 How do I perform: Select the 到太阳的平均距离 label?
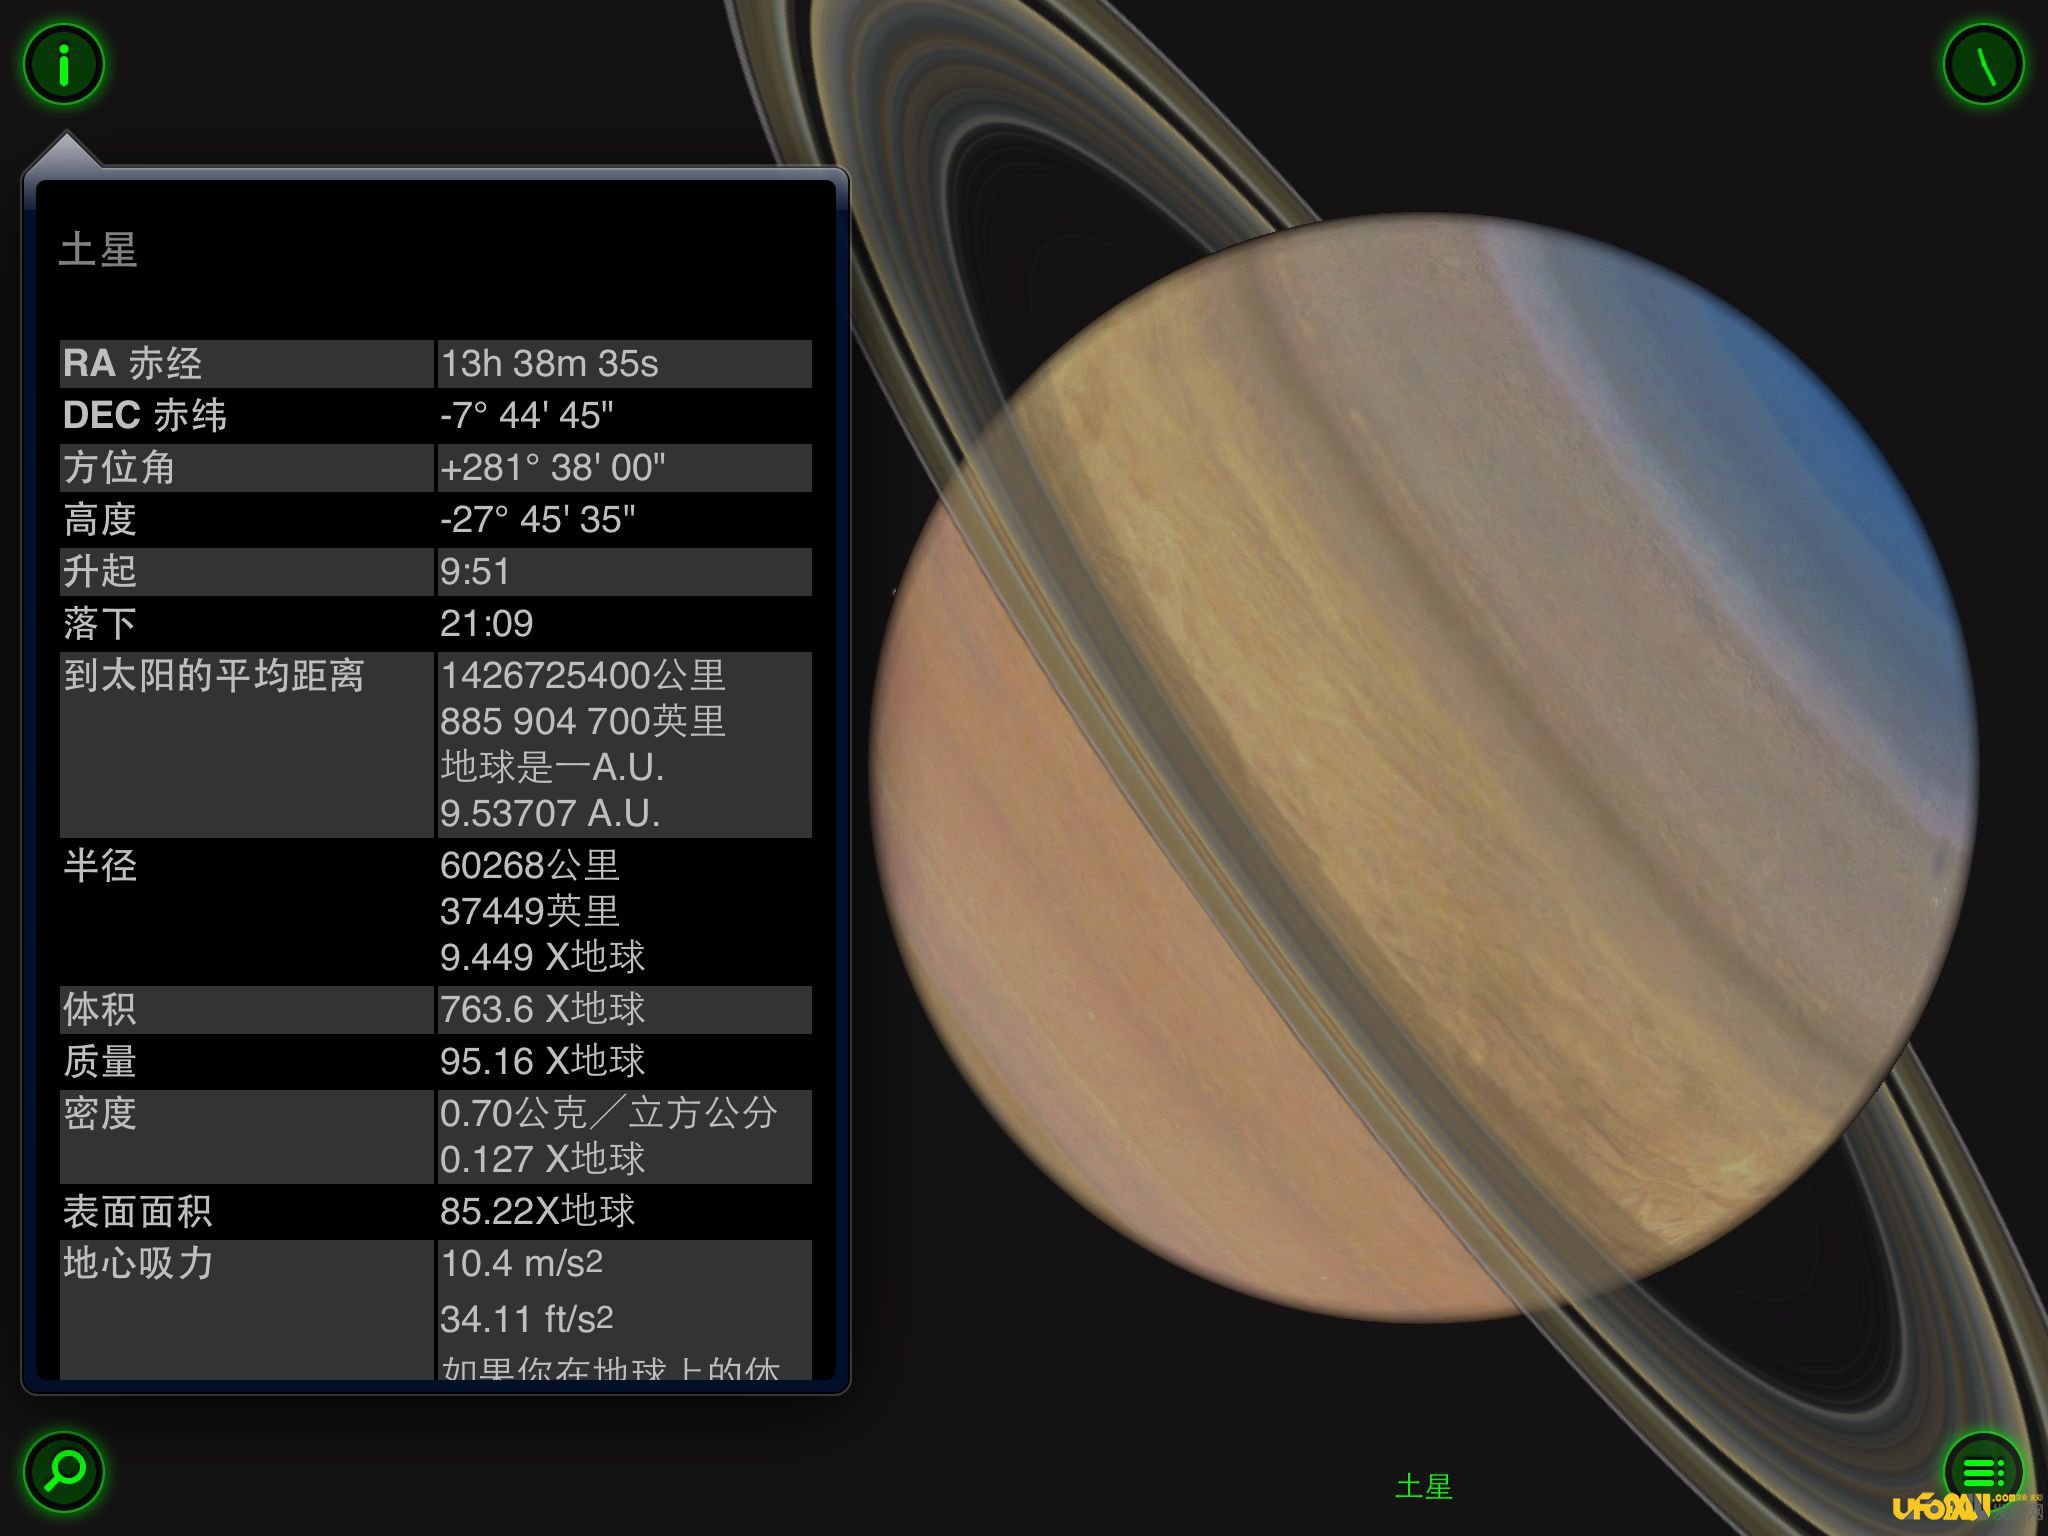click(x=214, y=675)
